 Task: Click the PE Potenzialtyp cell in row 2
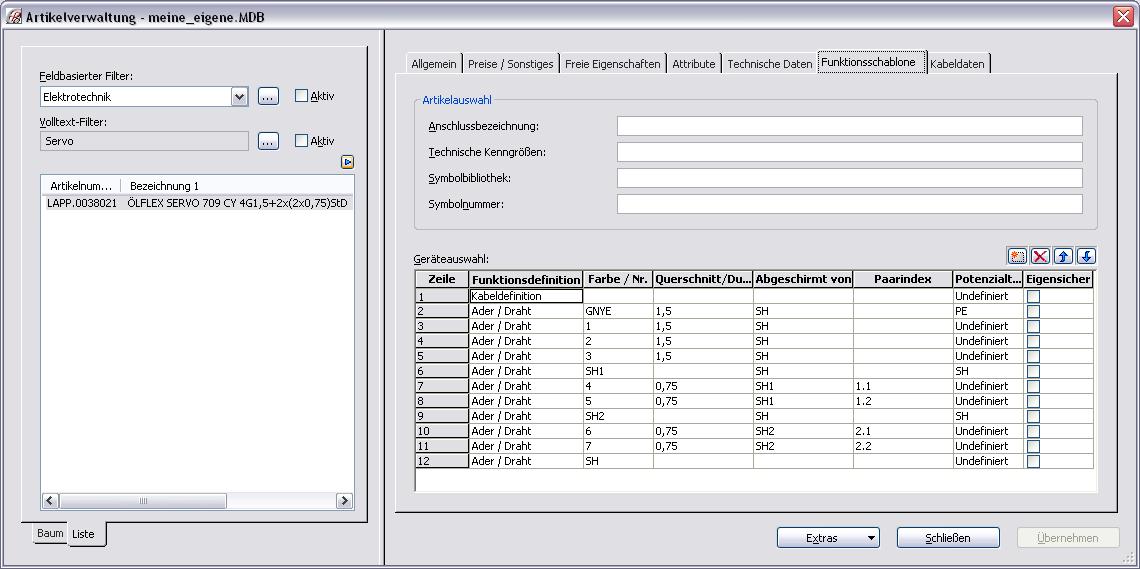point(988,311)
